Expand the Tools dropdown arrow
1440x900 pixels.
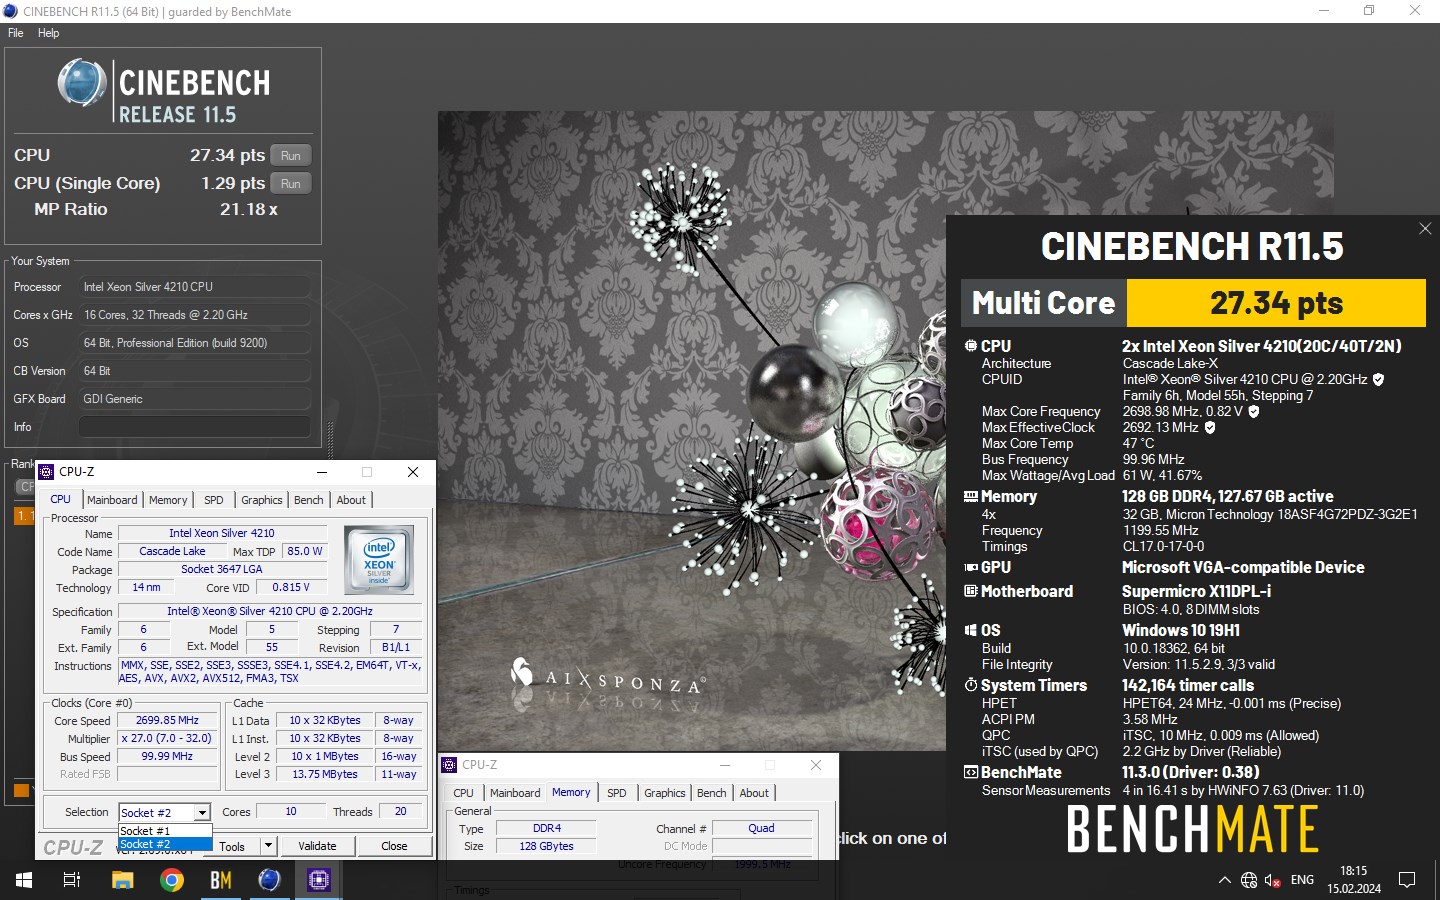[x=268, y=846]
